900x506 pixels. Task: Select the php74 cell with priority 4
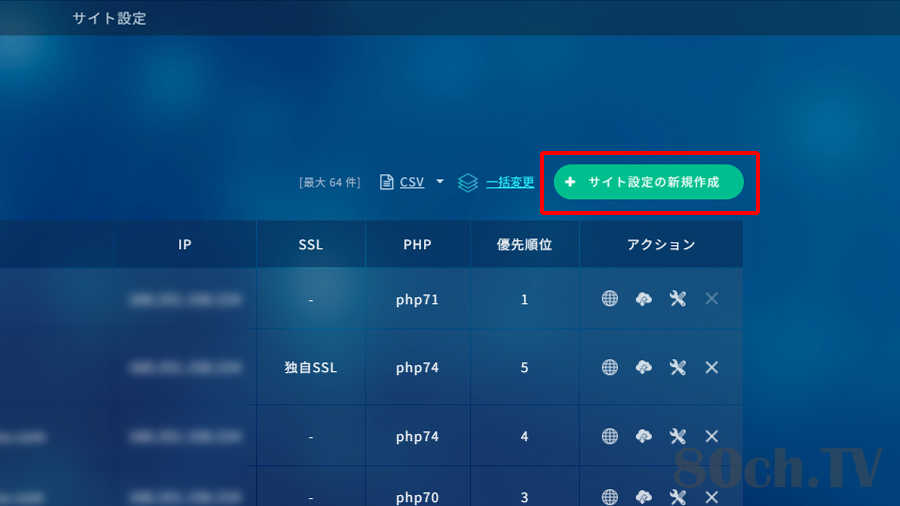point(417,437)
